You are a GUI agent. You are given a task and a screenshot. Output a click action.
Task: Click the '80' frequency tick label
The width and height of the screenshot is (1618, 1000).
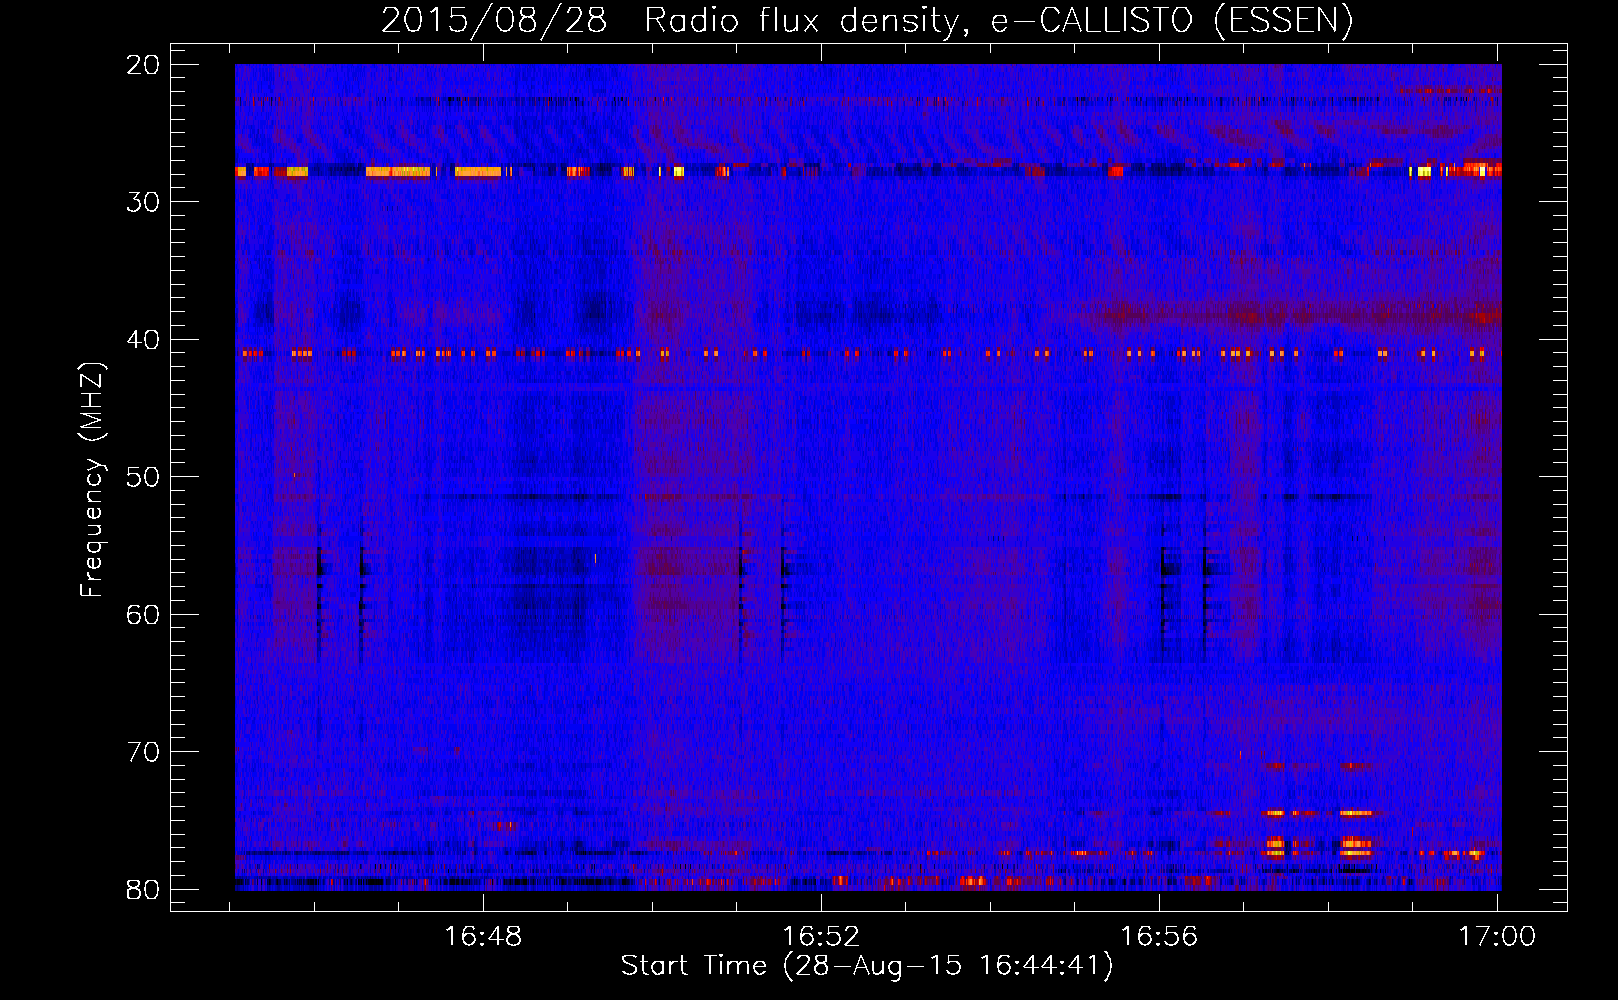coord(143,889)
